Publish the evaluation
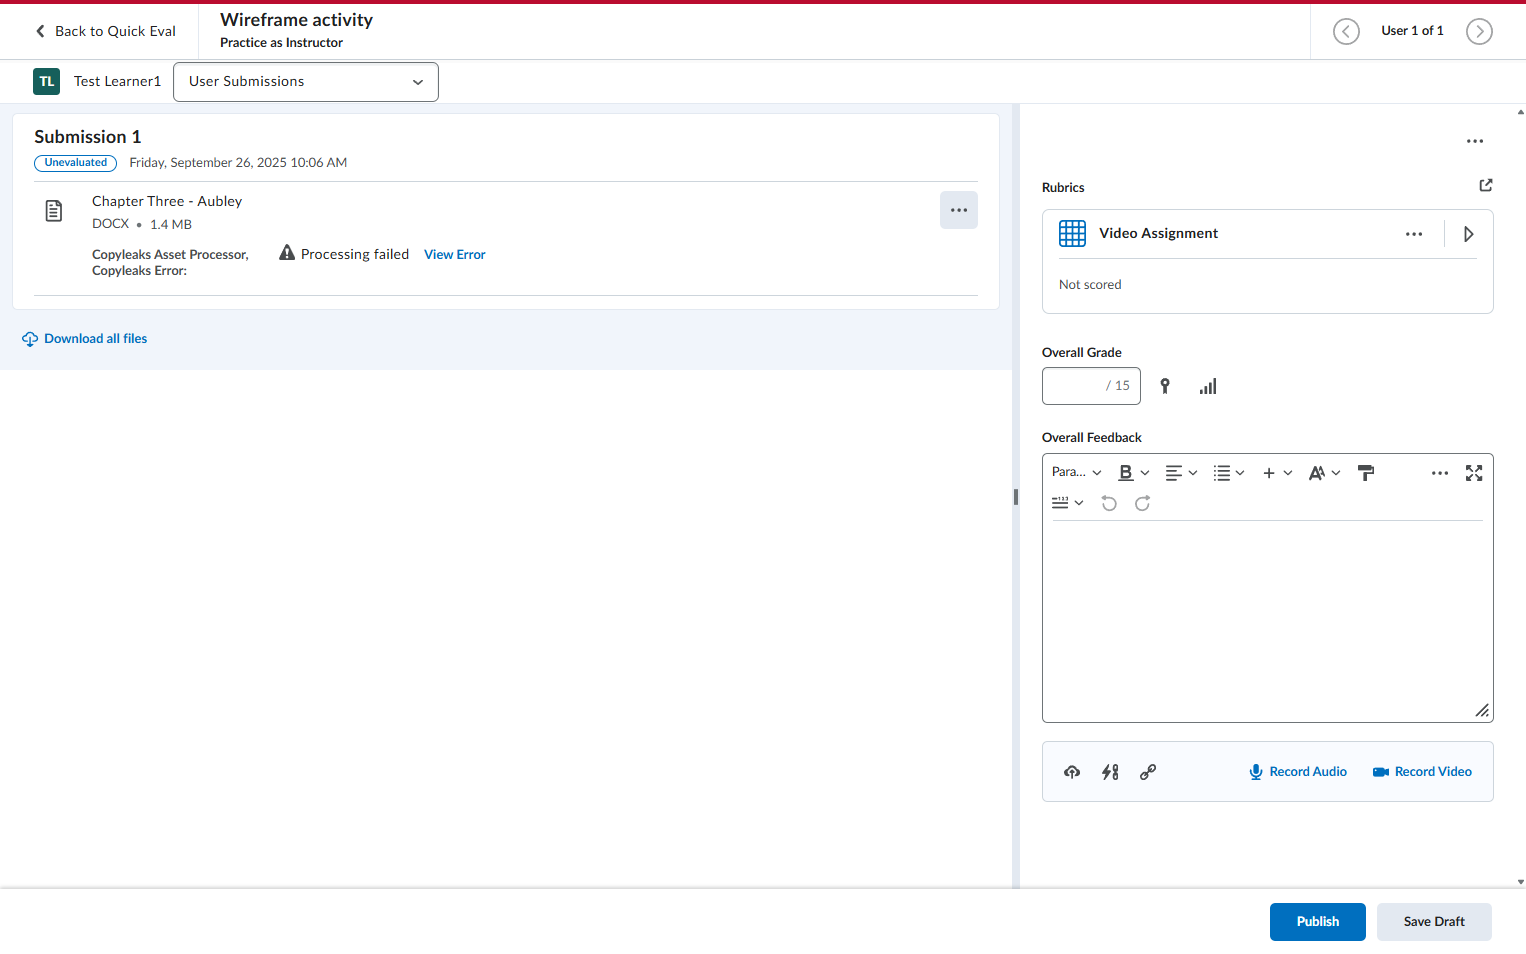Screen dimensions: 1526x954 pyautogui.click(x=1317, y=922)
